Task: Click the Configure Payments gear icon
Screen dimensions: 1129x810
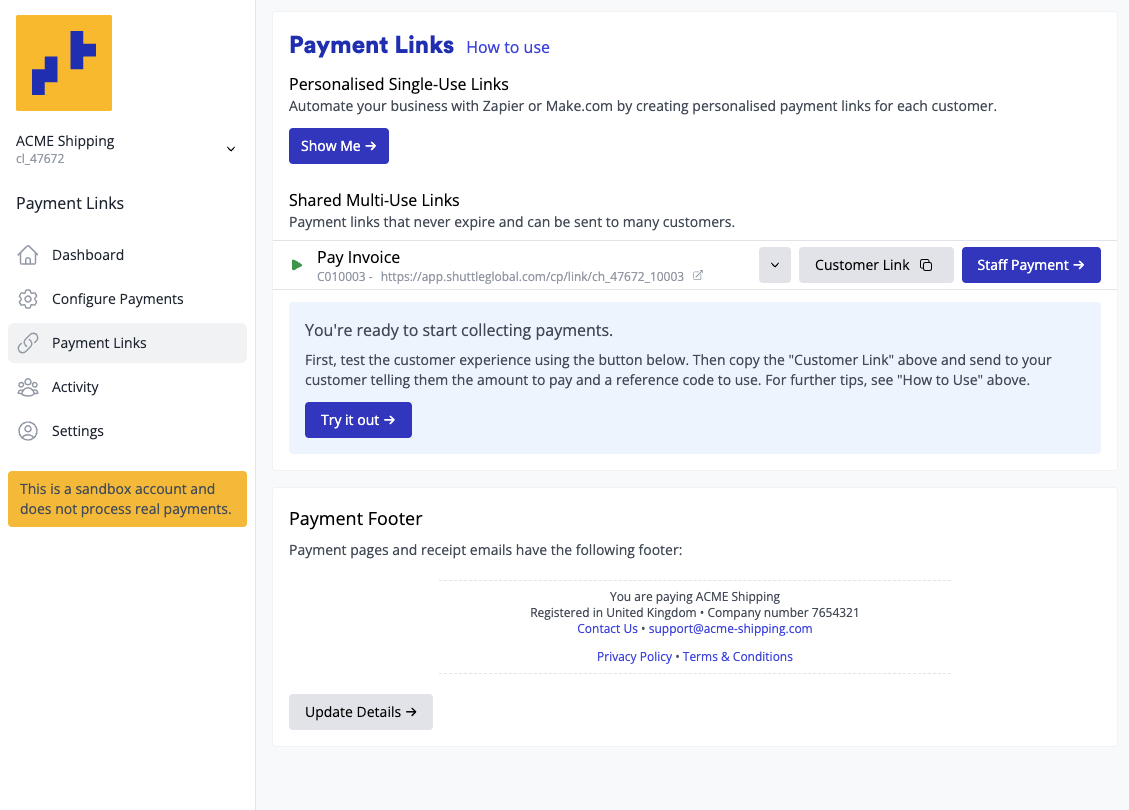Action: click(29, 299)
